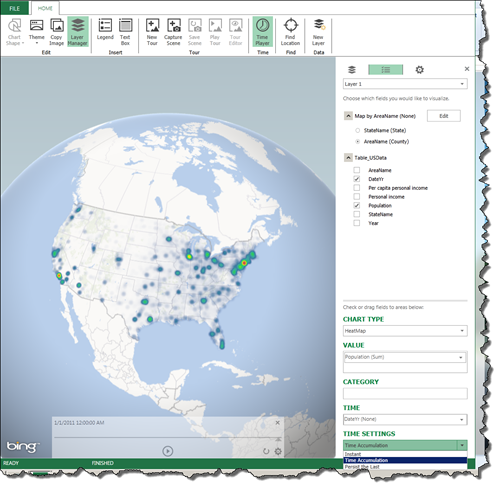Insert a Legend from the ribbon
Image resolution: width=500 pixels, height=489 pixels.
pos(105,30)
